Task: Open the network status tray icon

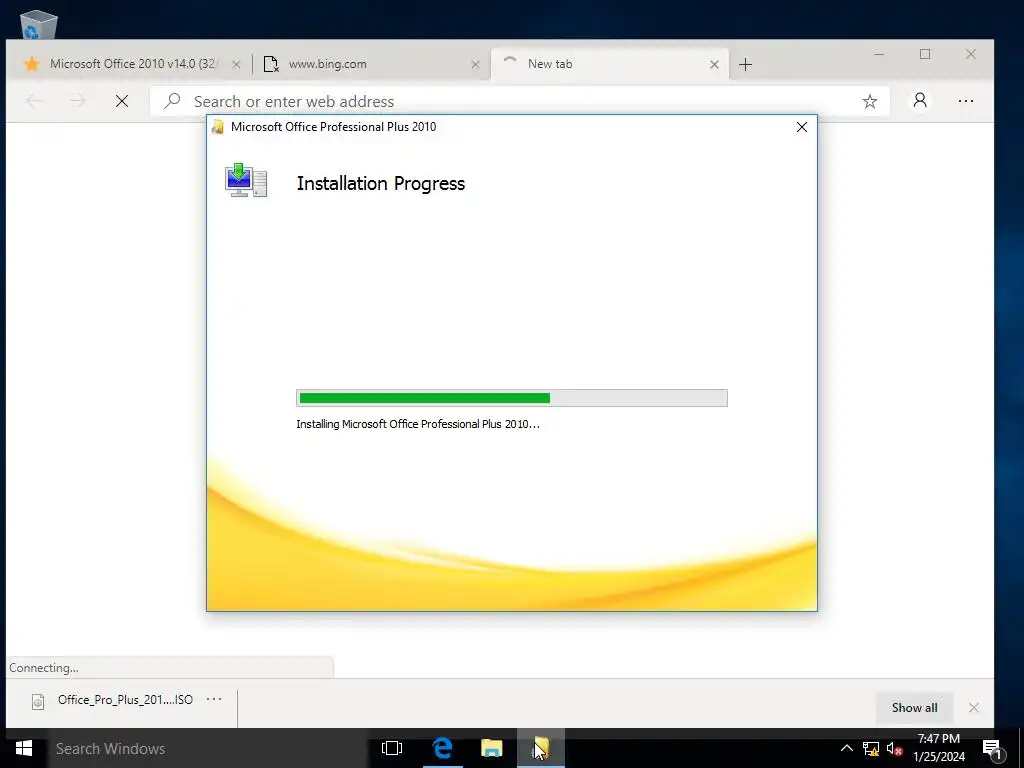Action: (871, 748)
